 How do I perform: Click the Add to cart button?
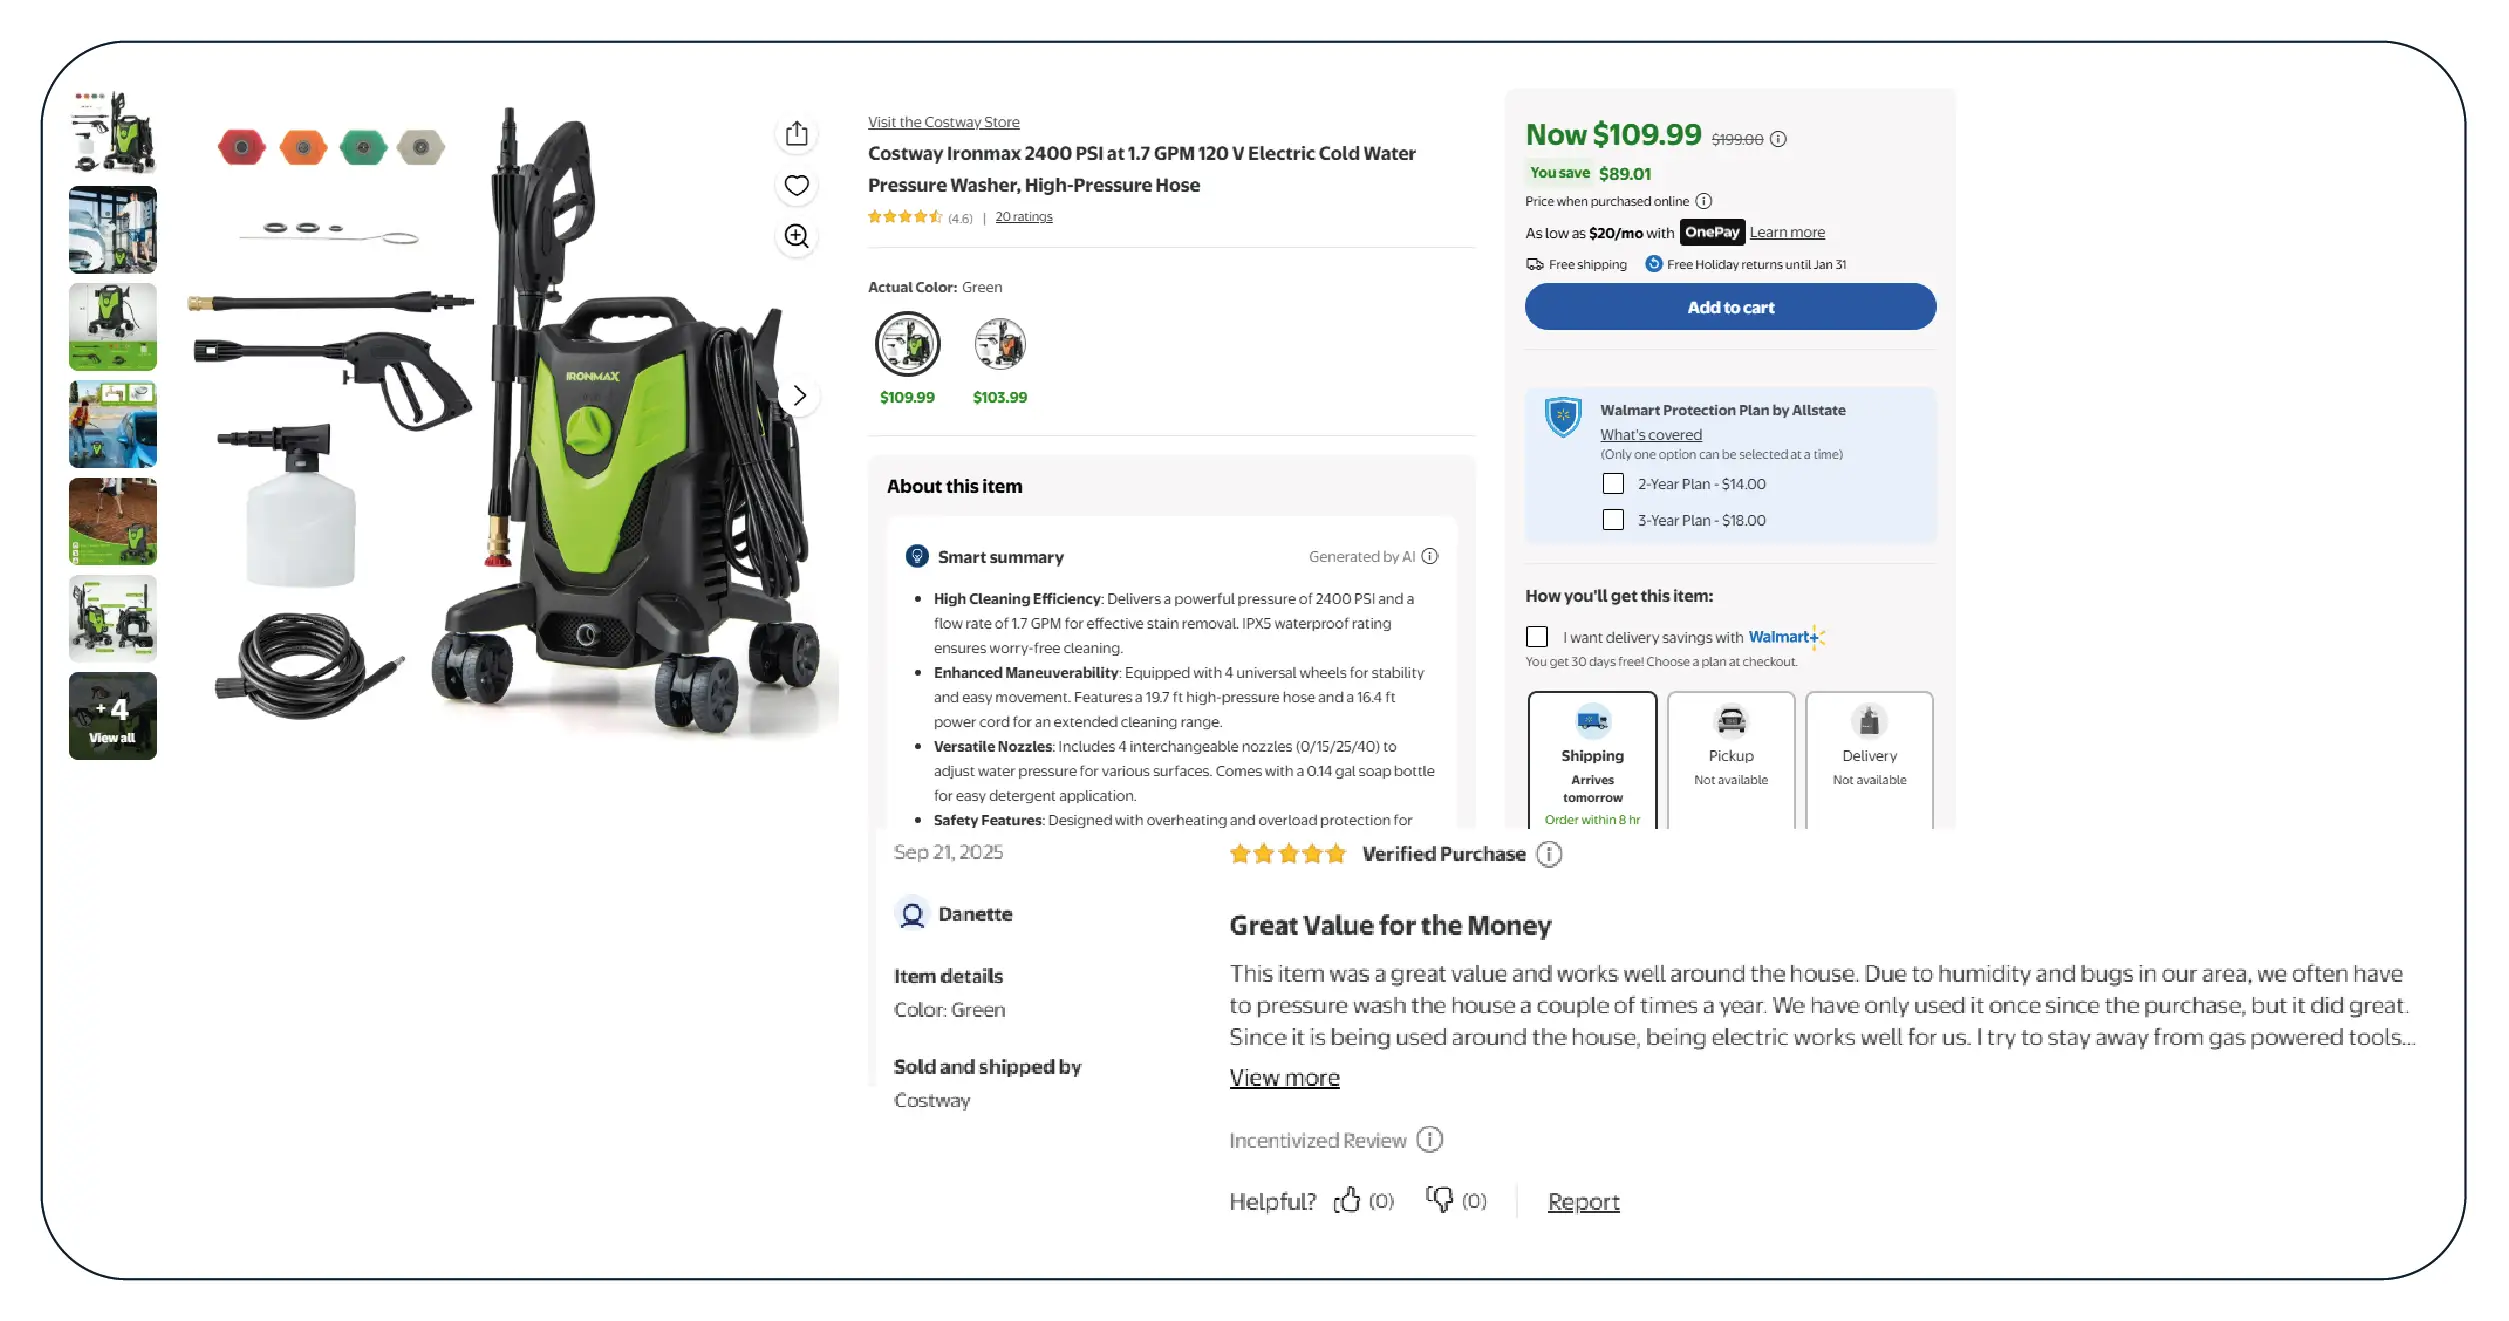[x=1730, y=307]
